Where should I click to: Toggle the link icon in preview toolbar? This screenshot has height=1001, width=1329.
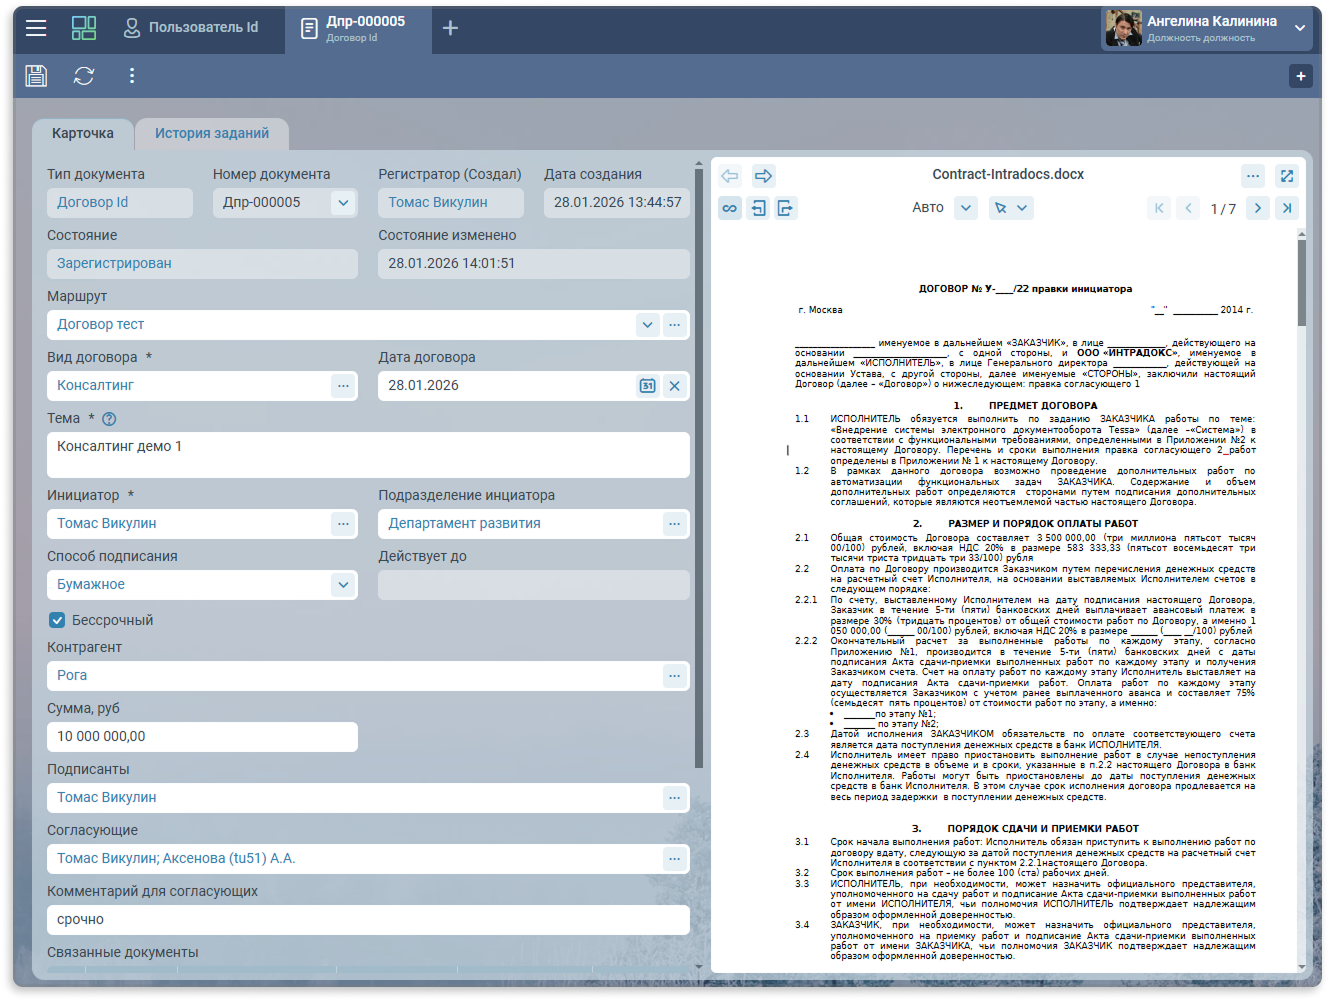[x=730, y=208]
